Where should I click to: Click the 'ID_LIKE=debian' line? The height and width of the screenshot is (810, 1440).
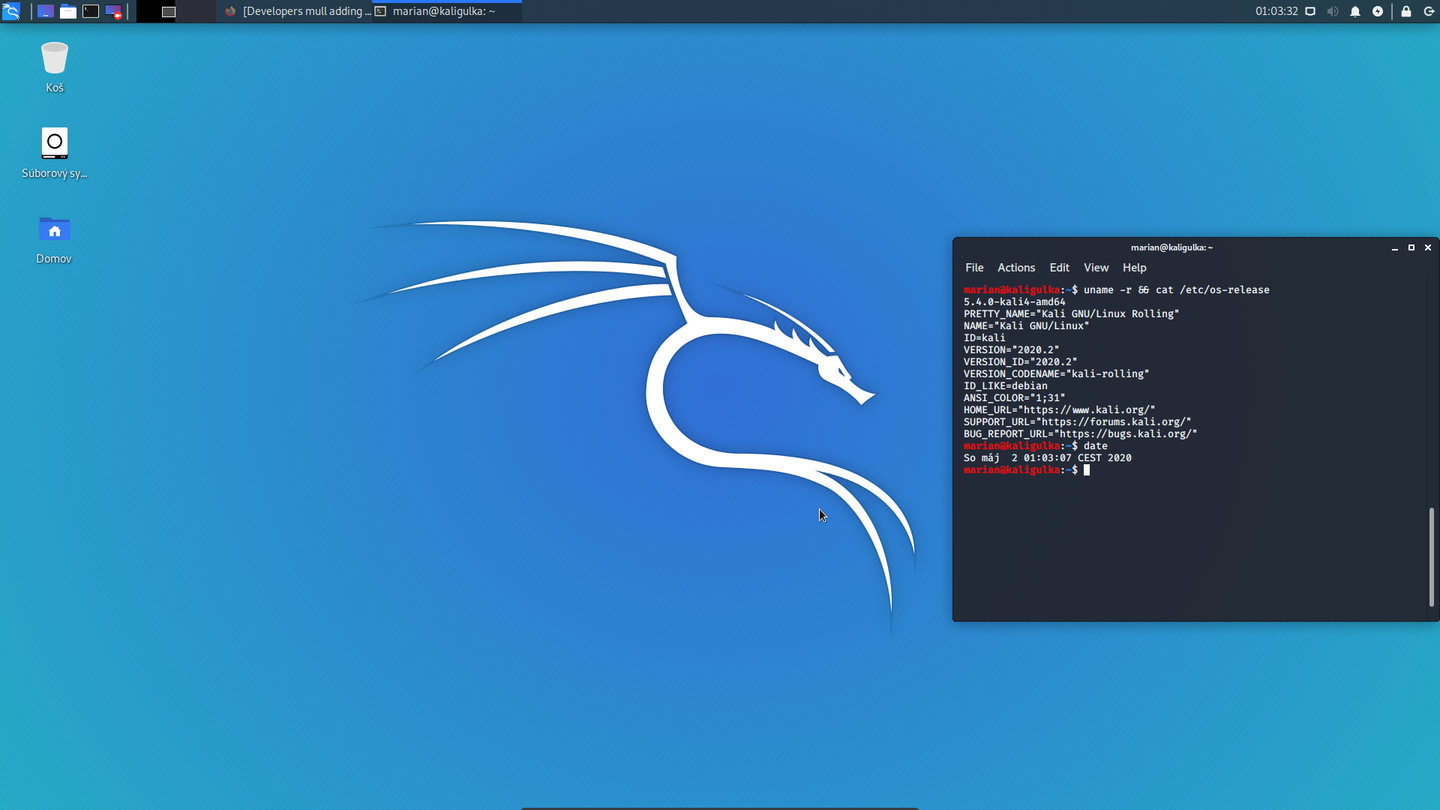pyautogui.click(x=1006, y=386)
